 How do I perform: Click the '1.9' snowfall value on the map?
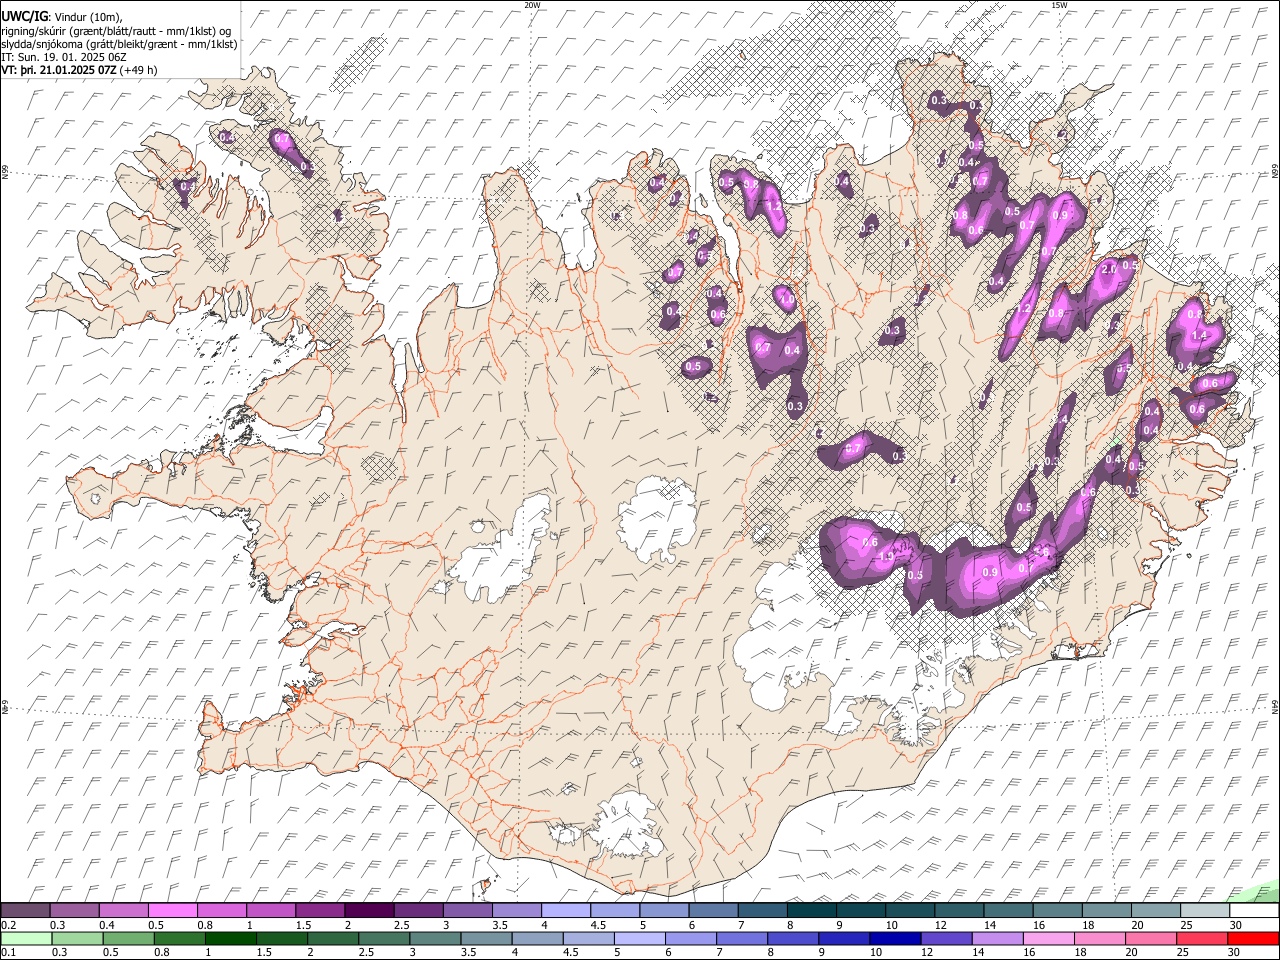point(885,557)
